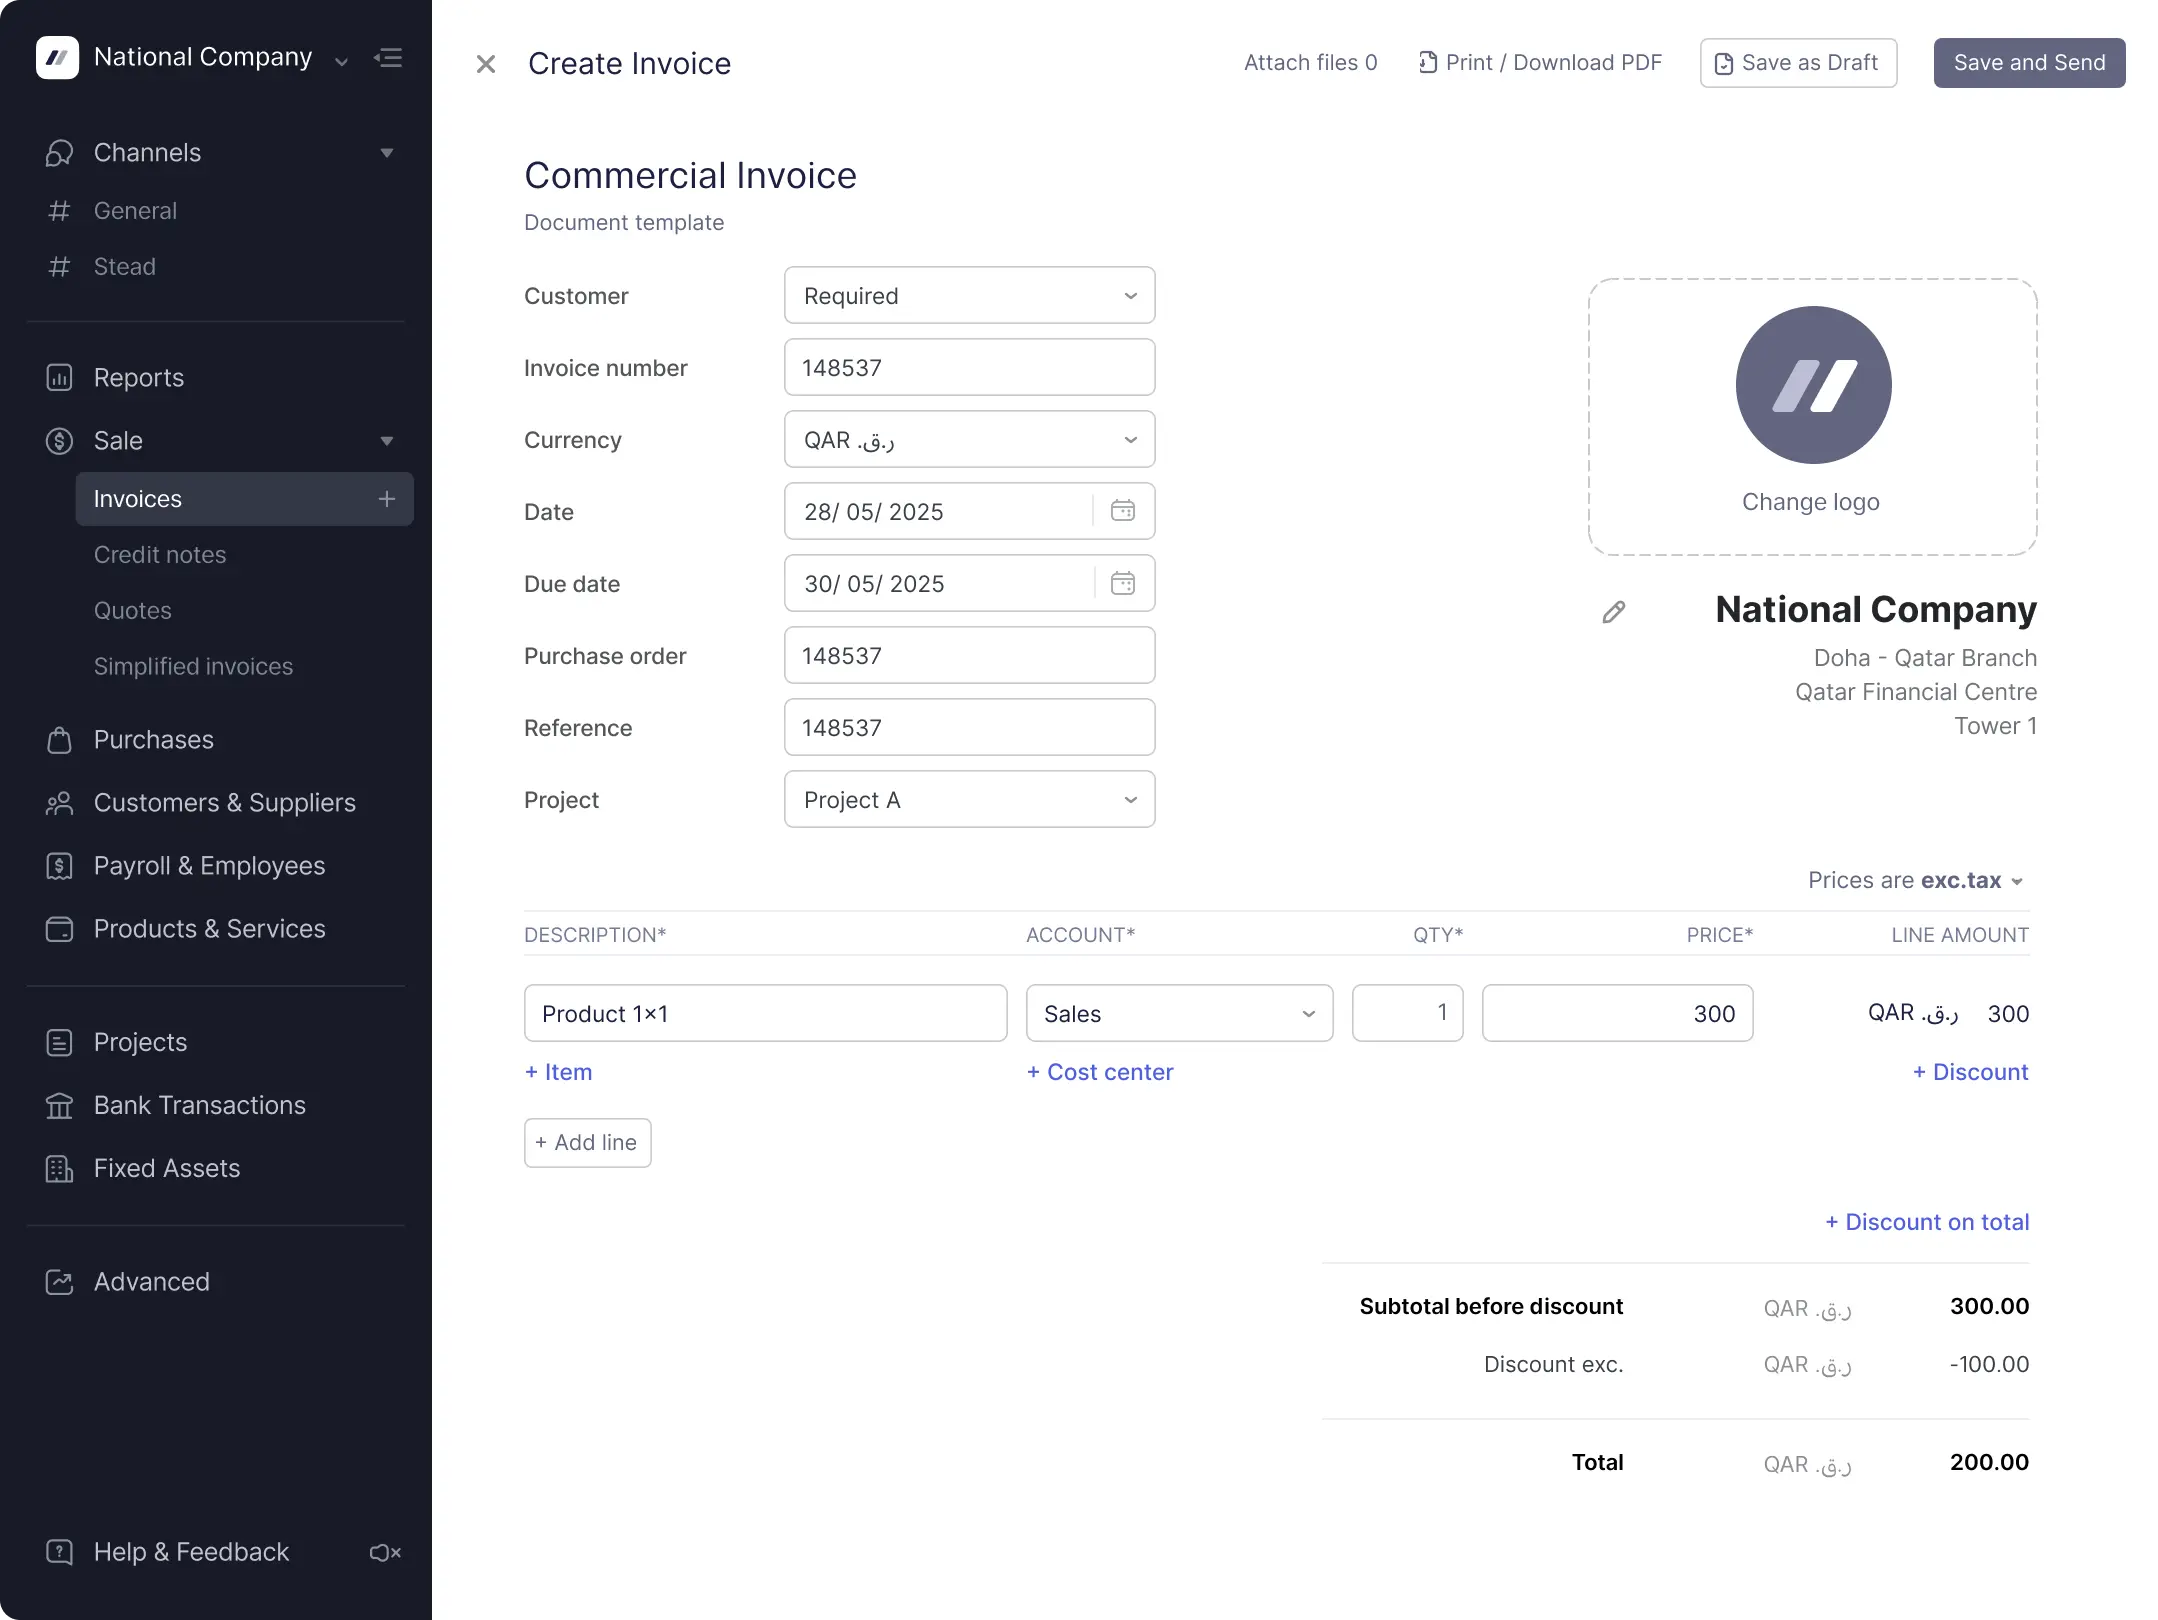Open the National Company switcher chevron
This screenshot has height=1620, width=2158.
[x=341, y=62]
